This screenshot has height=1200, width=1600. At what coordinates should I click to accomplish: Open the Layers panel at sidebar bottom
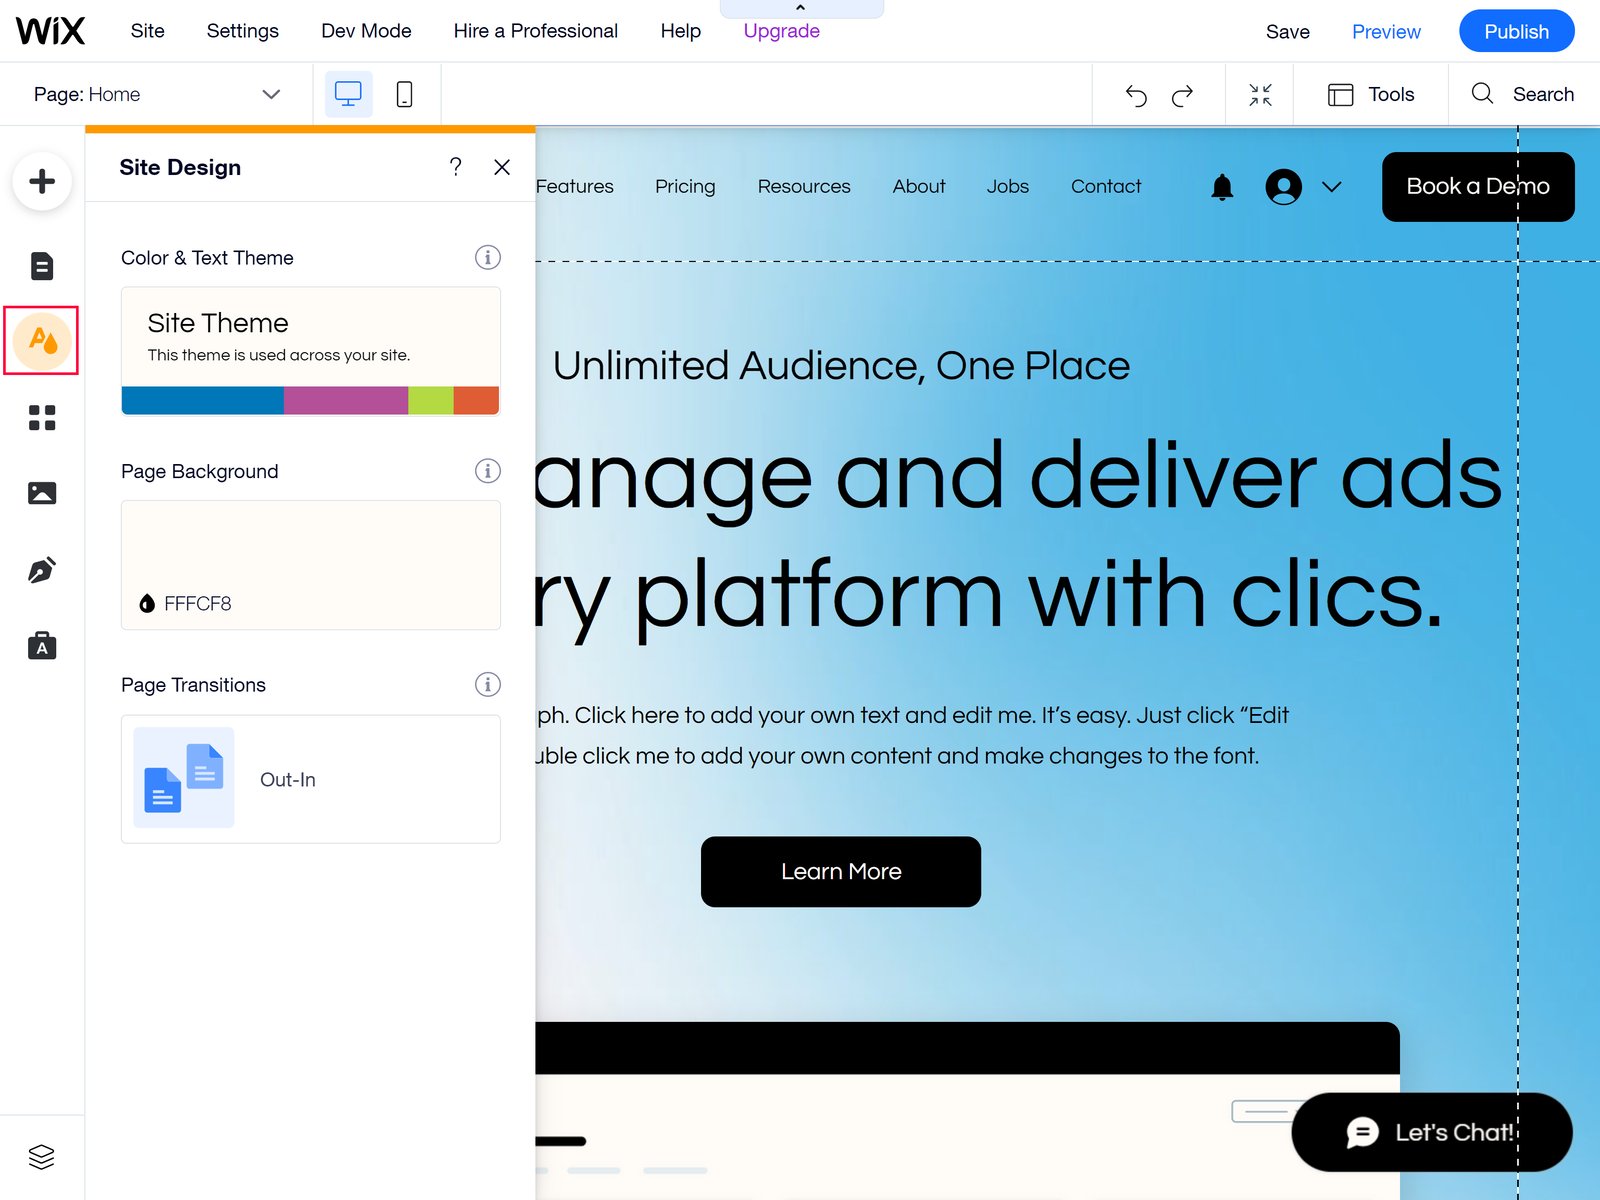pos(42,1157)
